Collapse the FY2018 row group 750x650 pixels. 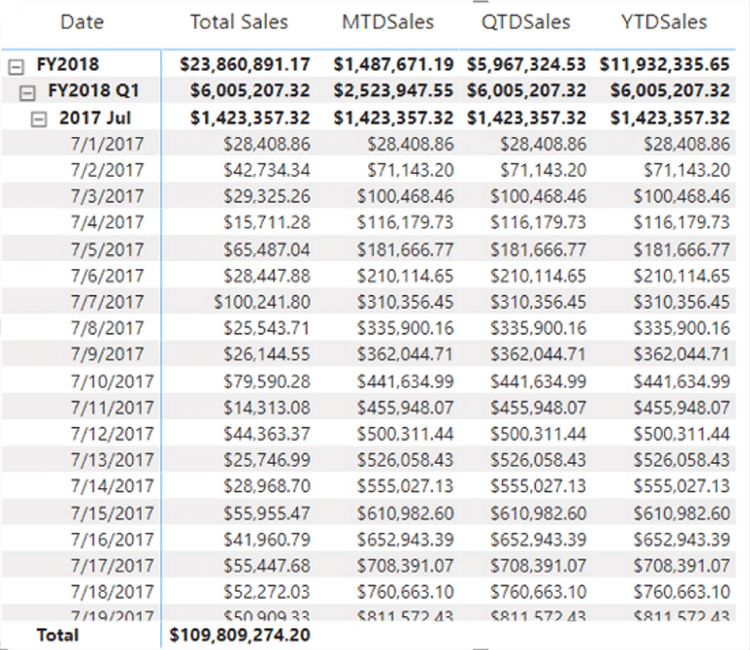tap(16, 65)
